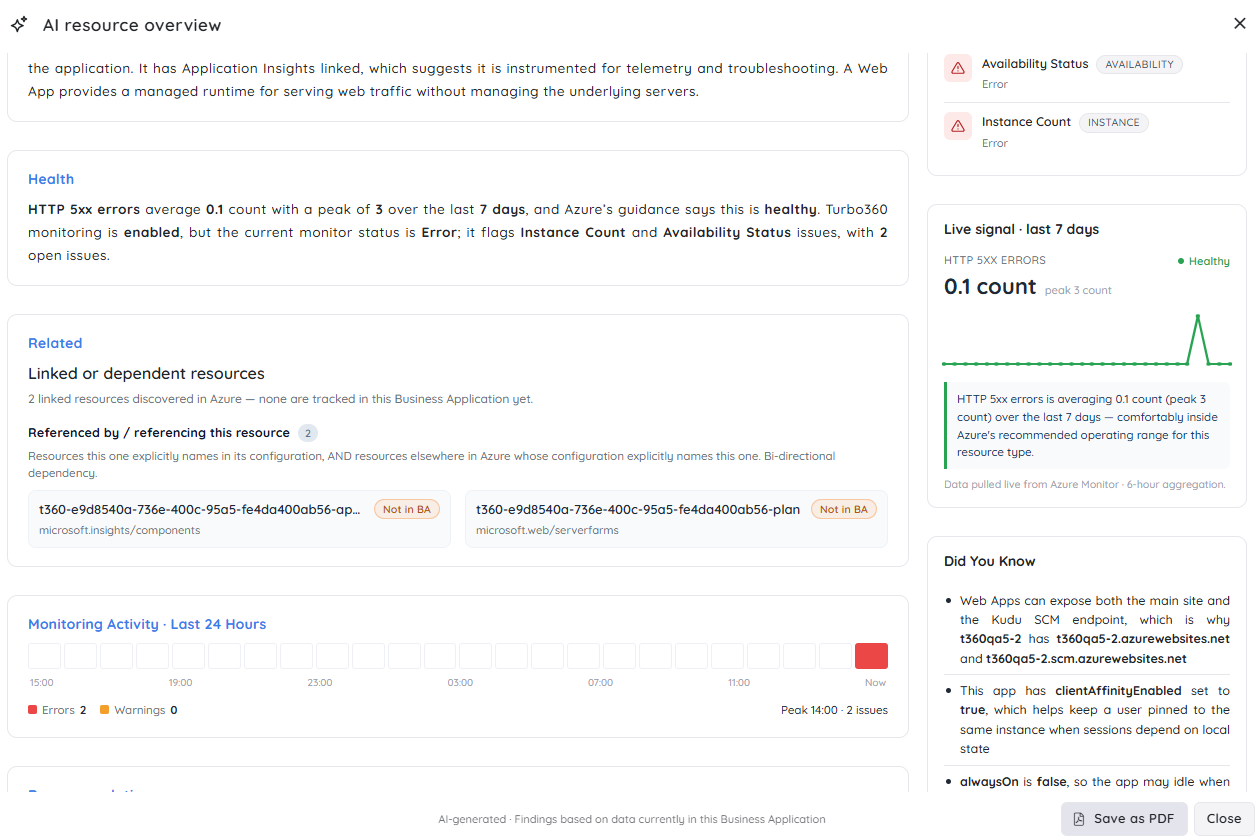Click the Availability Status warning icon
Image resolution: width=1258 pixels, height=838 pixels.
tap(958, 68)
